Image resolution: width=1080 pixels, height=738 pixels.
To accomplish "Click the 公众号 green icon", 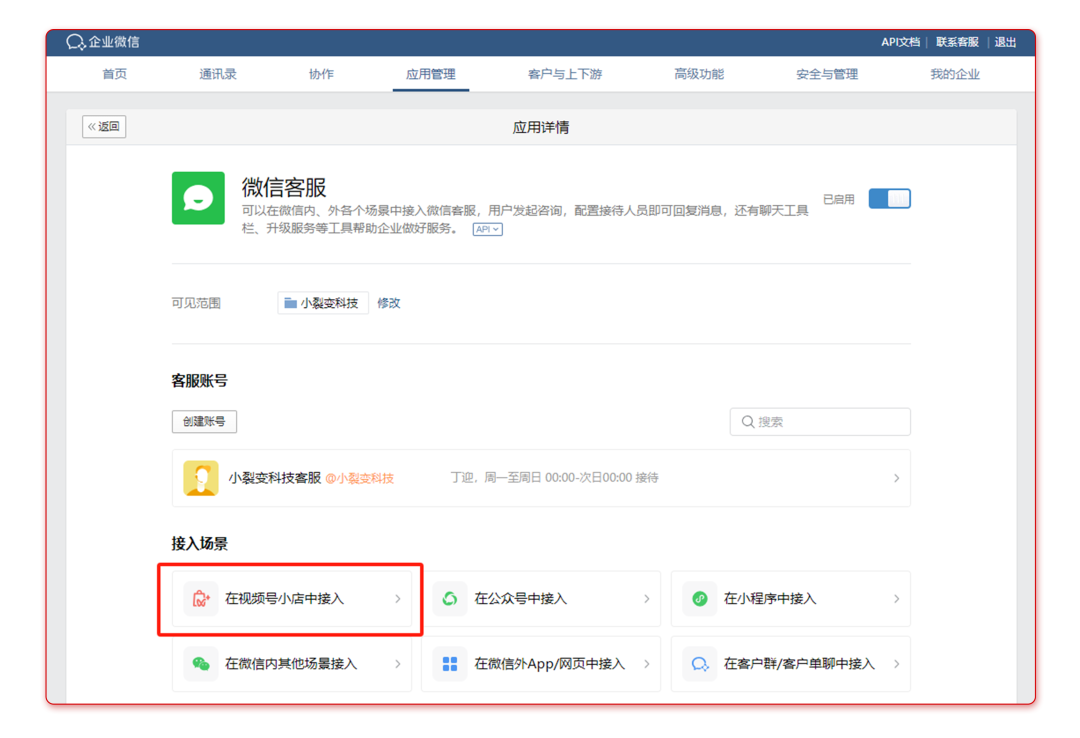I will (450, 599).
